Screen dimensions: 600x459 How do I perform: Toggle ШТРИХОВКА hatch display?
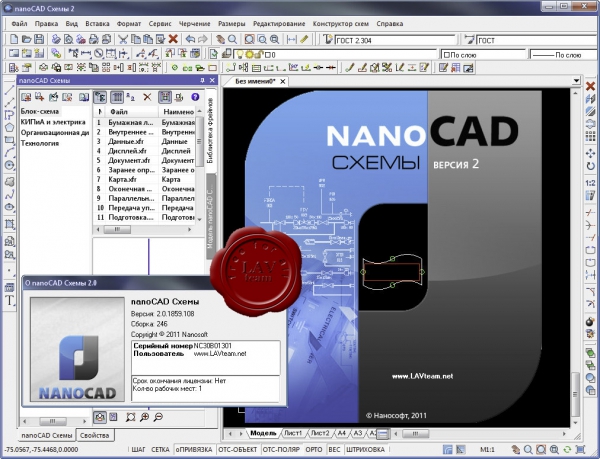pos(365,449)
